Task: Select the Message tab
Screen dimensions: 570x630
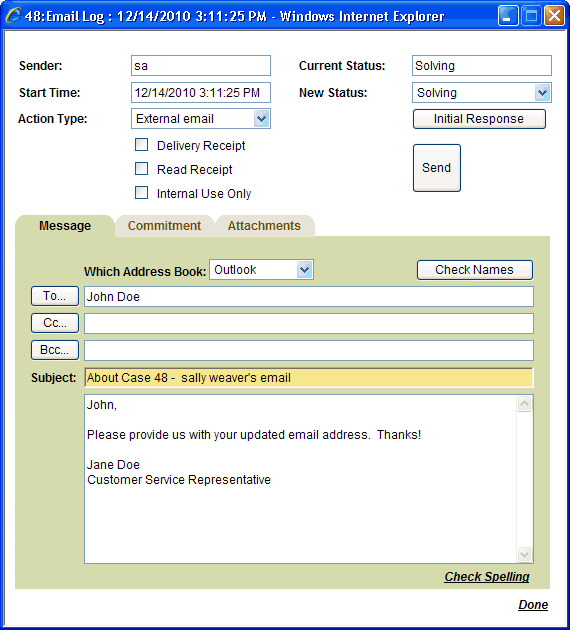Action: (65, 226)
